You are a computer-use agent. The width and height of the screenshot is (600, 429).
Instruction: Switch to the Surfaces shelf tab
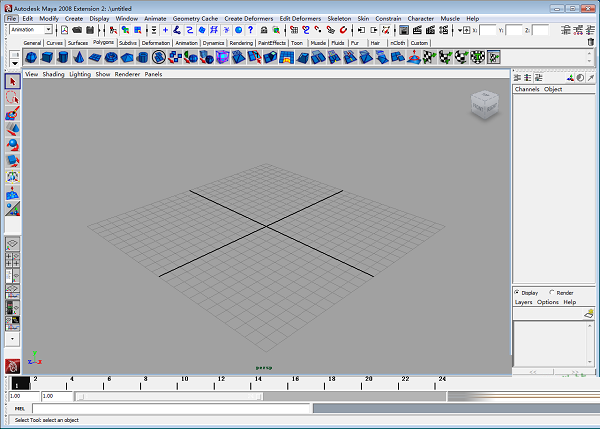(x=78, y=43)
